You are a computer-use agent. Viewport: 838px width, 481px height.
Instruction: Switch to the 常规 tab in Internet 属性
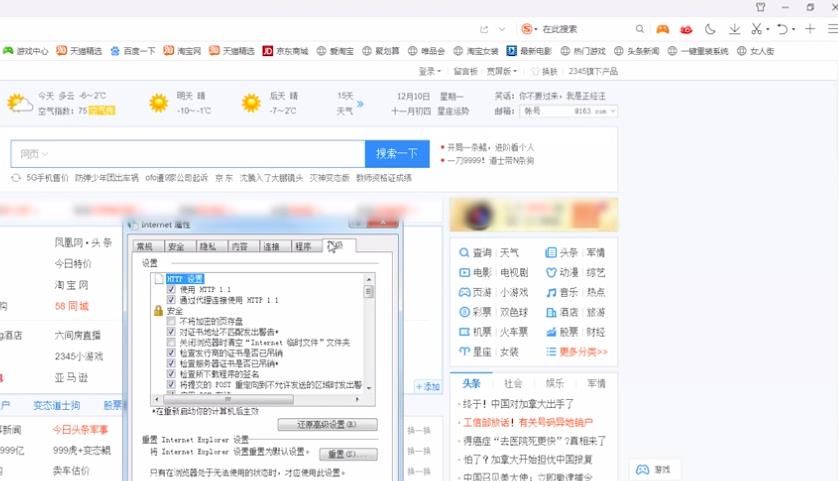[144, 246]
